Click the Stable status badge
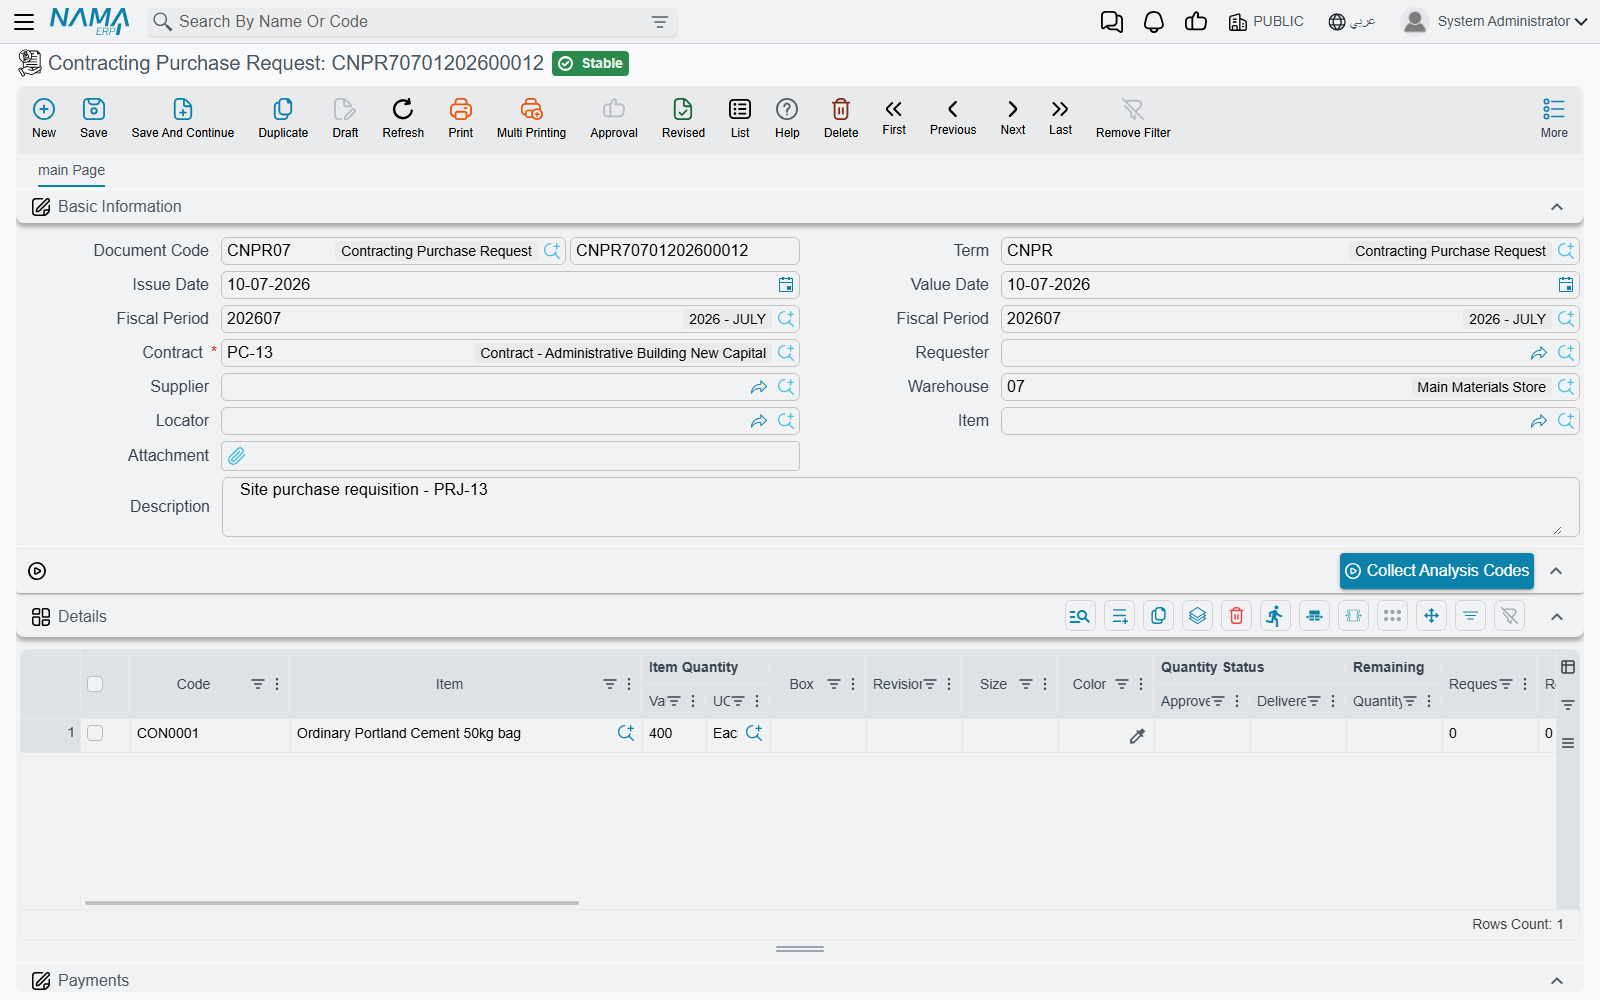 [x=590, y=64]
